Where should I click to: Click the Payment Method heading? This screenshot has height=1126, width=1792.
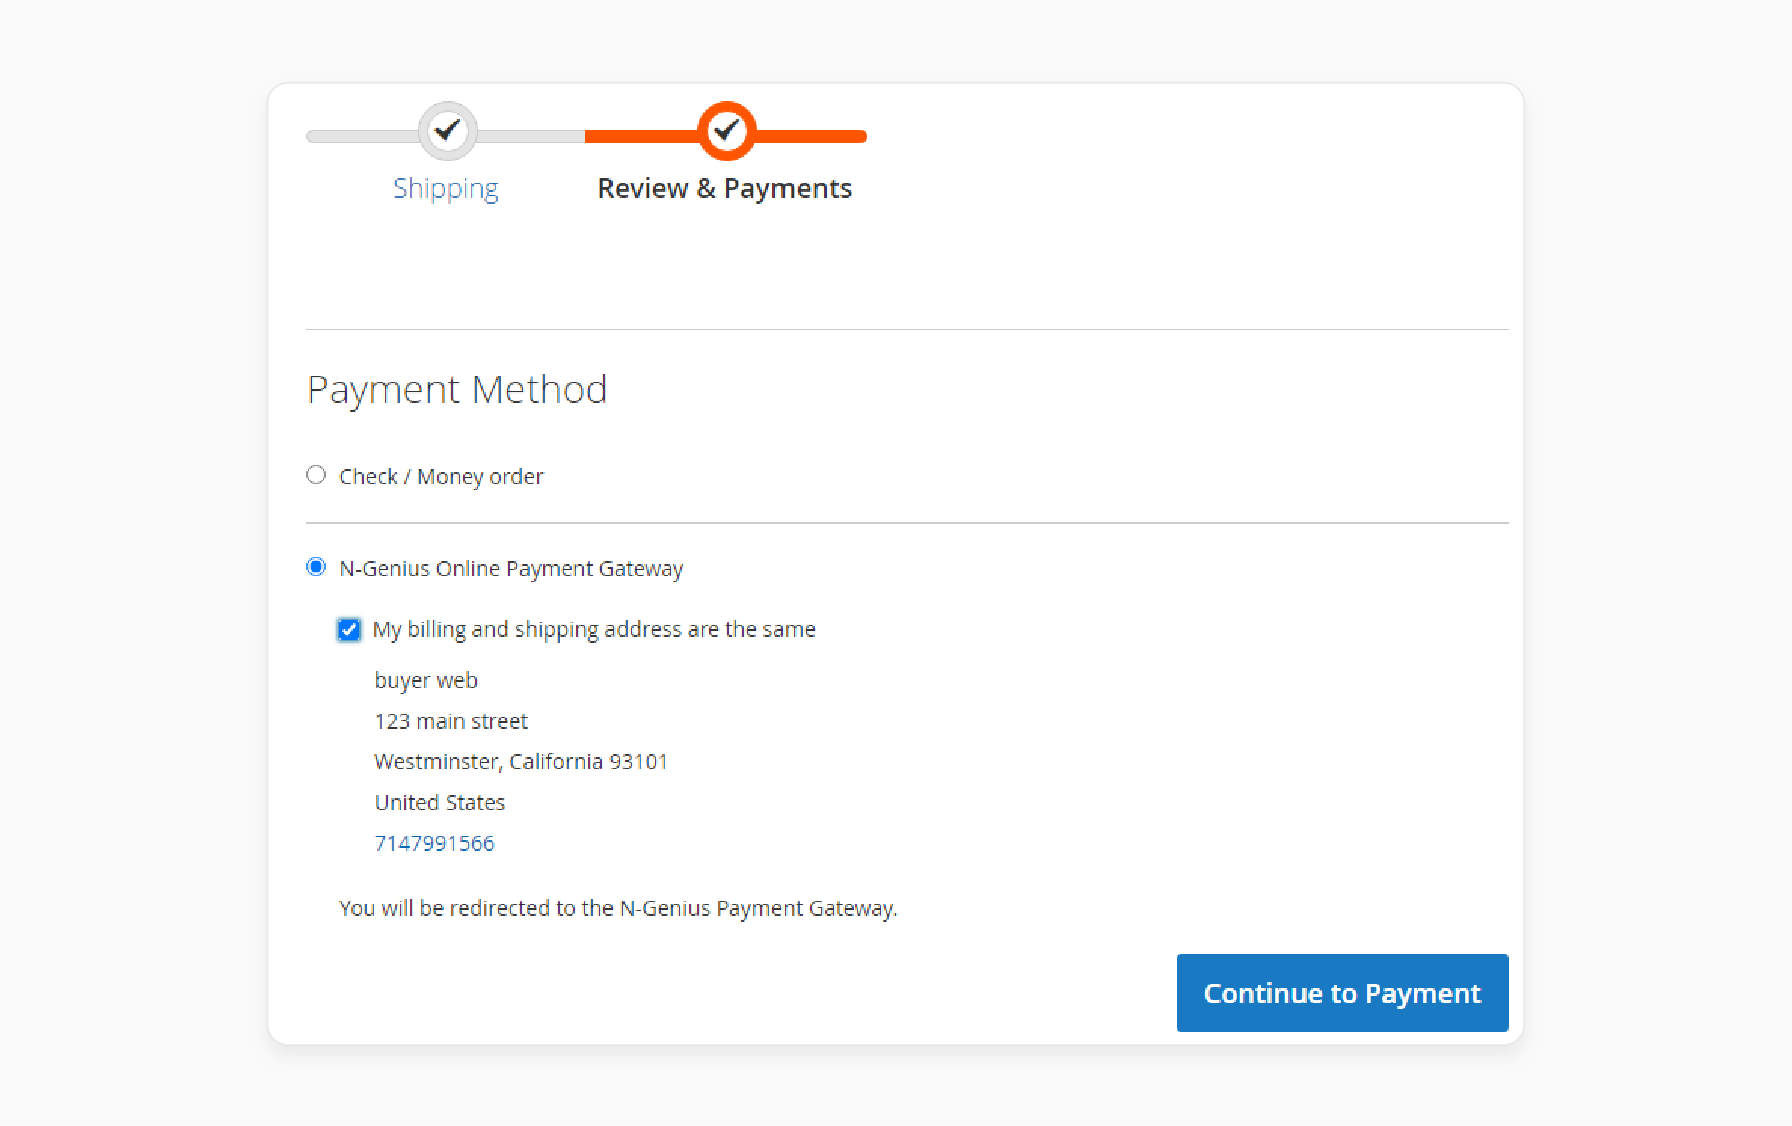(x=457, y=390)
